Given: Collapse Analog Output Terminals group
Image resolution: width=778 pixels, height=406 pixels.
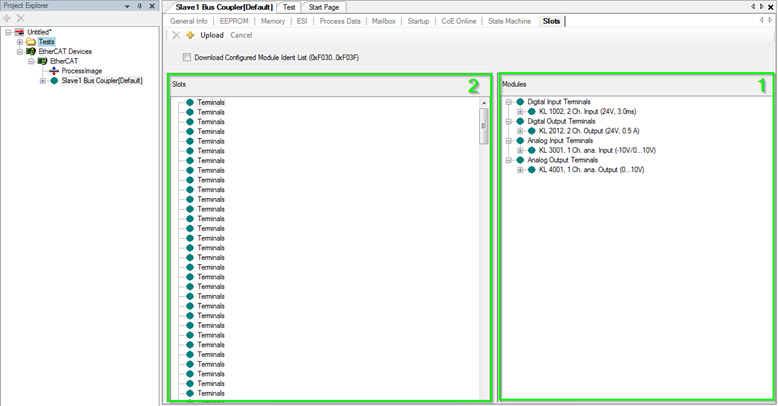Looking at the screenshot, I should coord(509,160).
